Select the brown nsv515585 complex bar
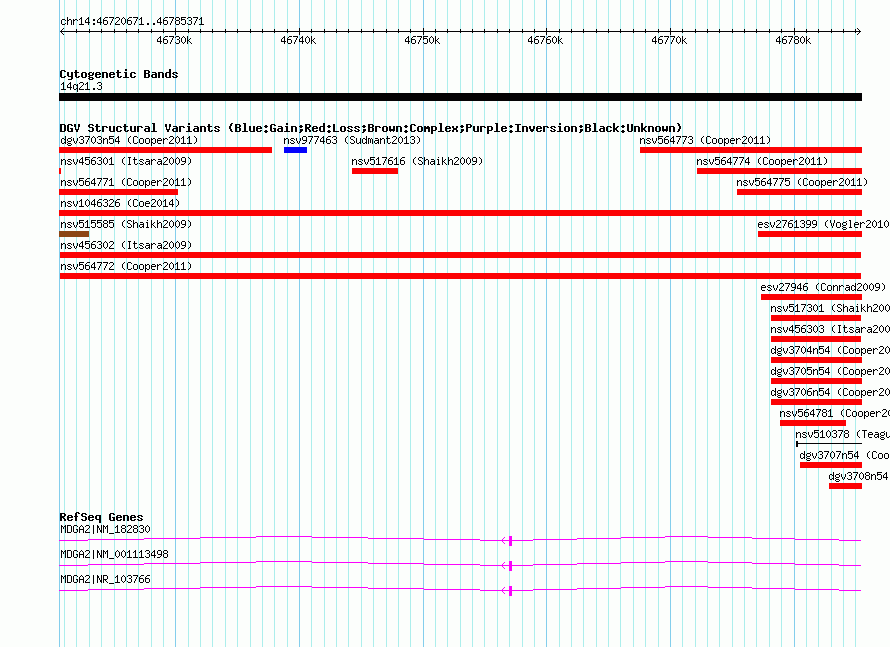The height and width of the screenshot is (647, 890). [x=74, y=234]
